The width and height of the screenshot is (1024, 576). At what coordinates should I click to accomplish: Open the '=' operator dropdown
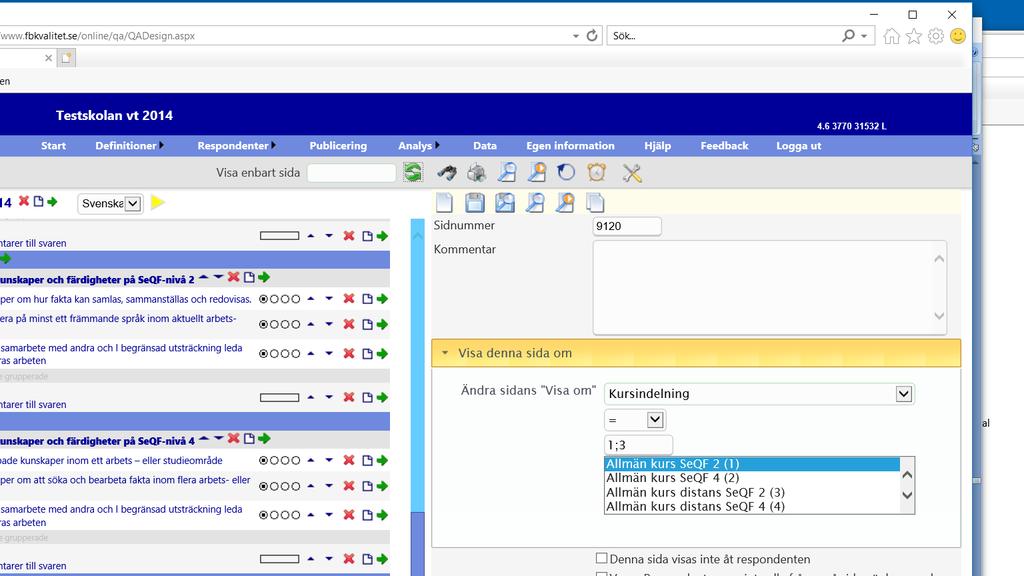tap(655, 420)
